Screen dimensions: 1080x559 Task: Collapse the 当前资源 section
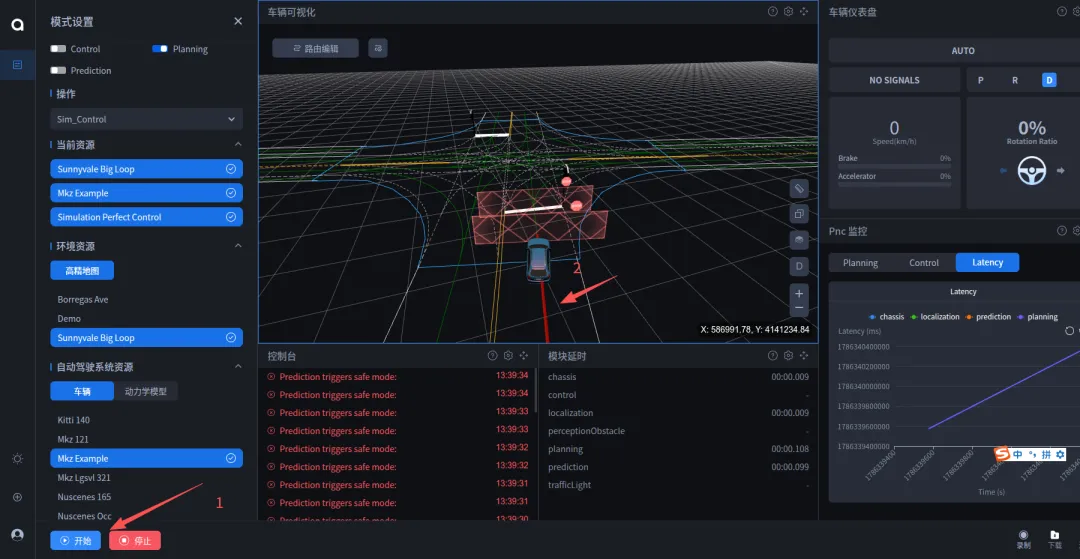(x=238, y=145)
